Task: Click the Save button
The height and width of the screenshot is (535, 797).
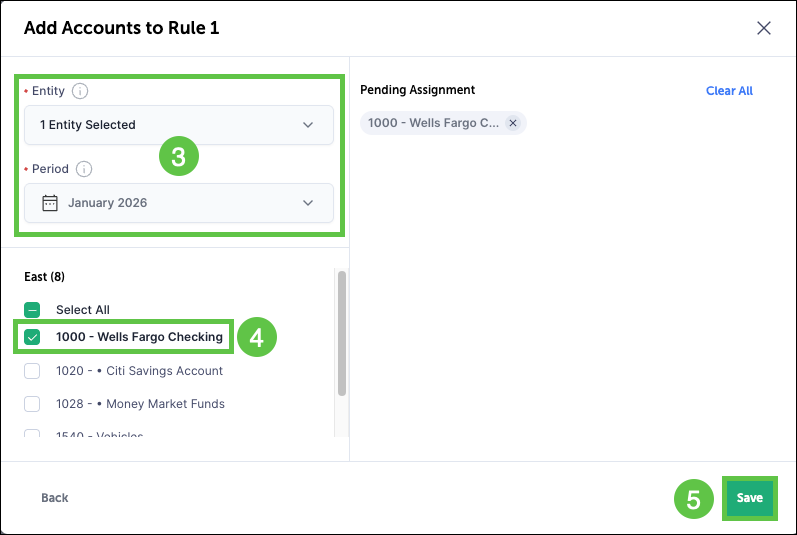Action: point(749,498)
